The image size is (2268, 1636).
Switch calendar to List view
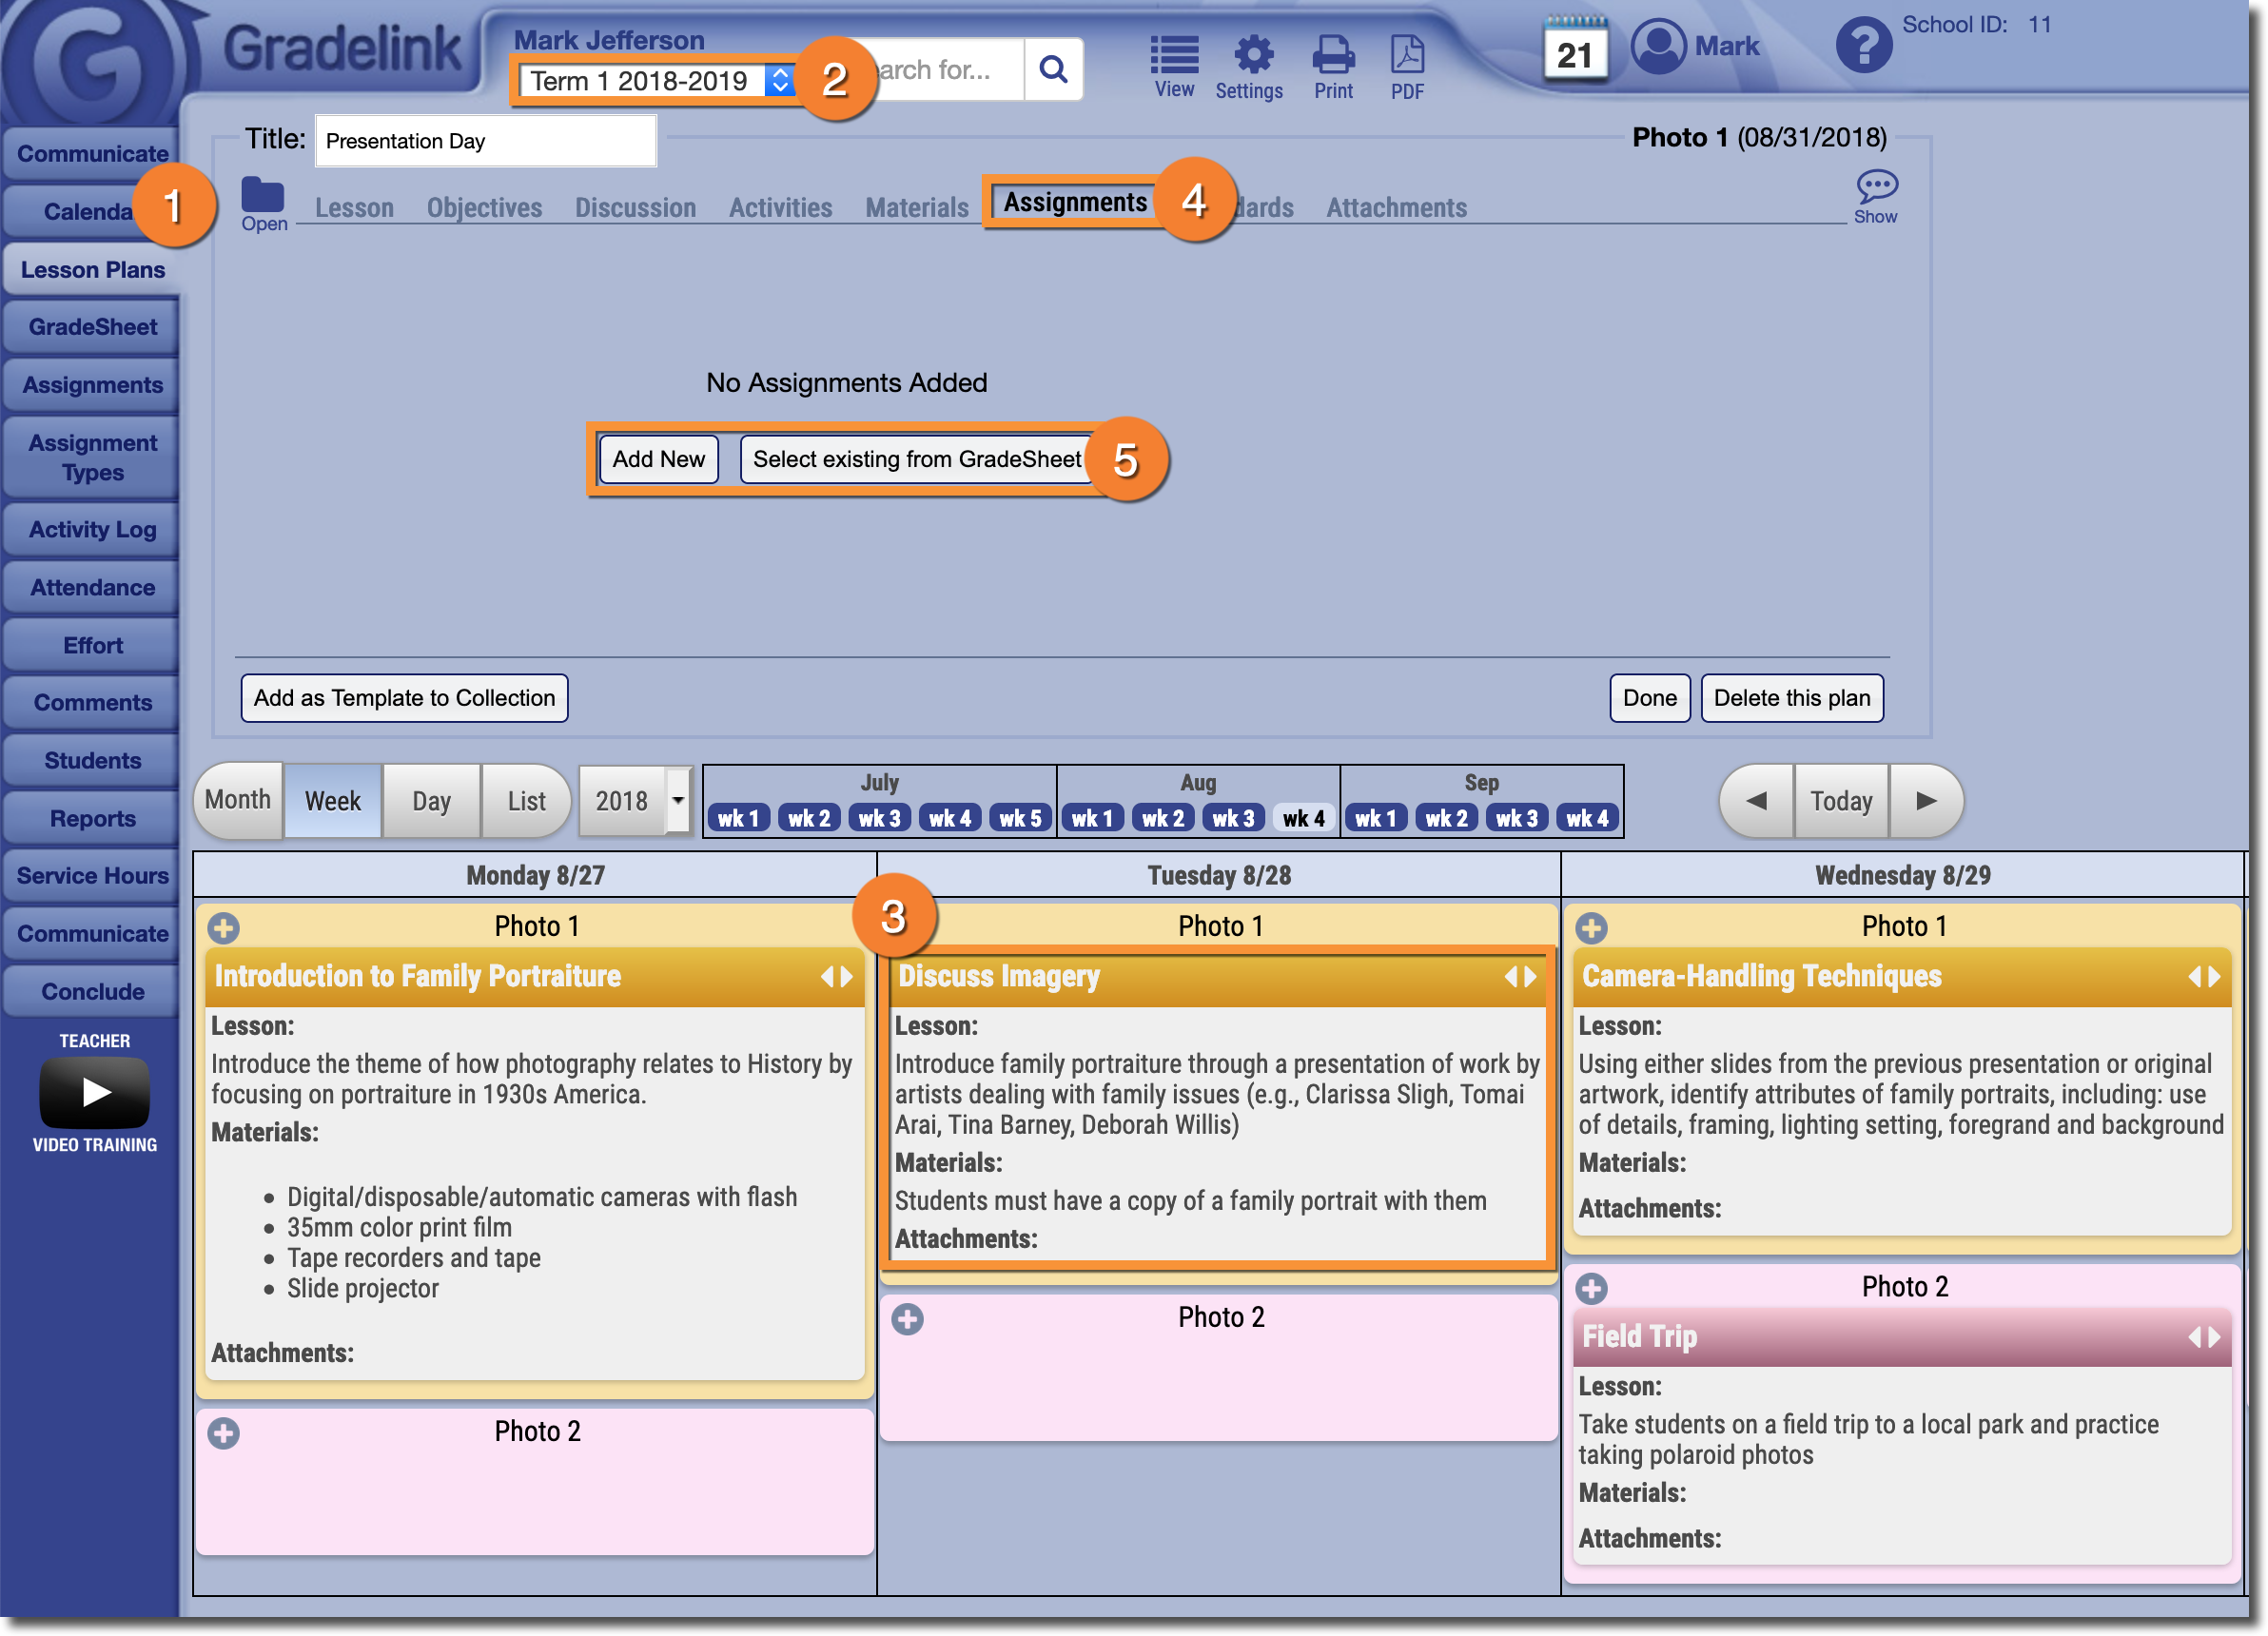(526, 801)
